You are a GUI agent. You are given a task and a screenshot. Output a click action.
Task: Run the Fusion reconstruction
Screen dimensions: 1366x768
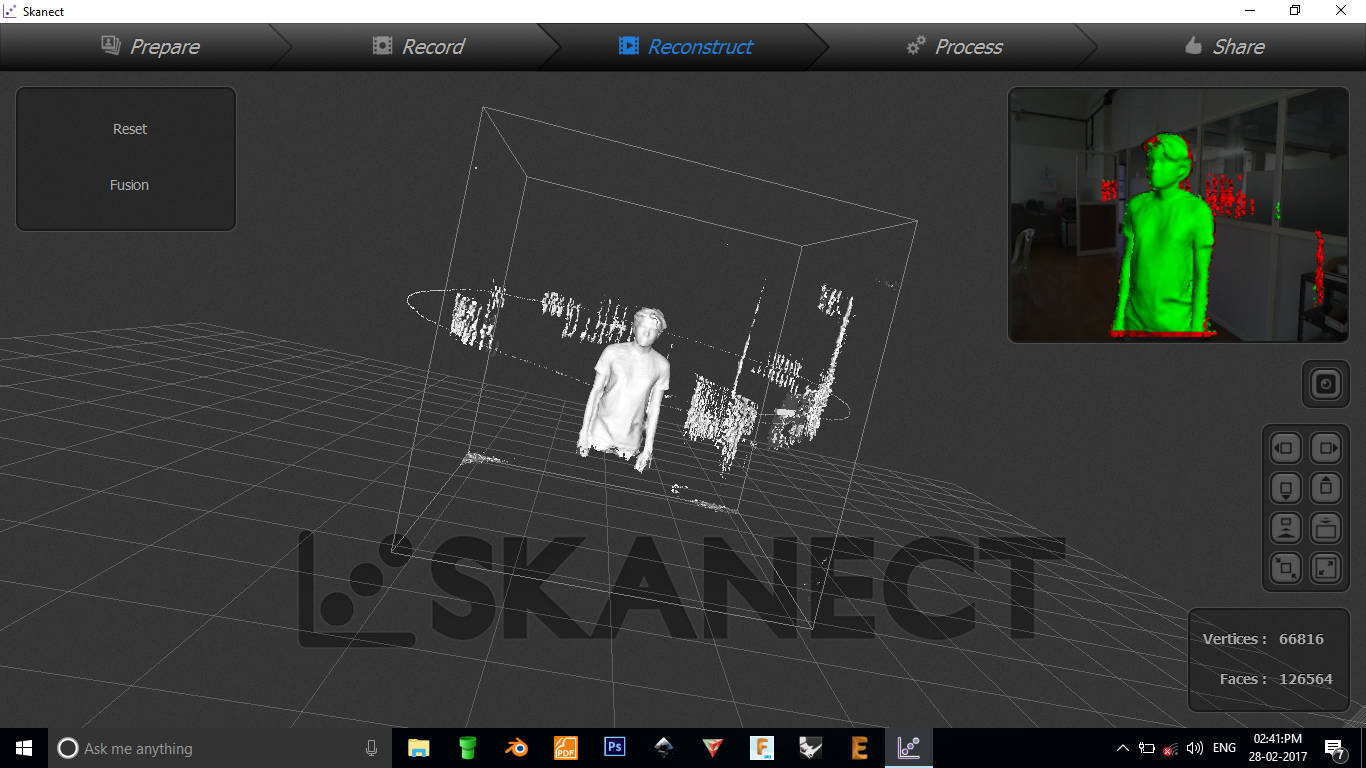pos(129,185)
